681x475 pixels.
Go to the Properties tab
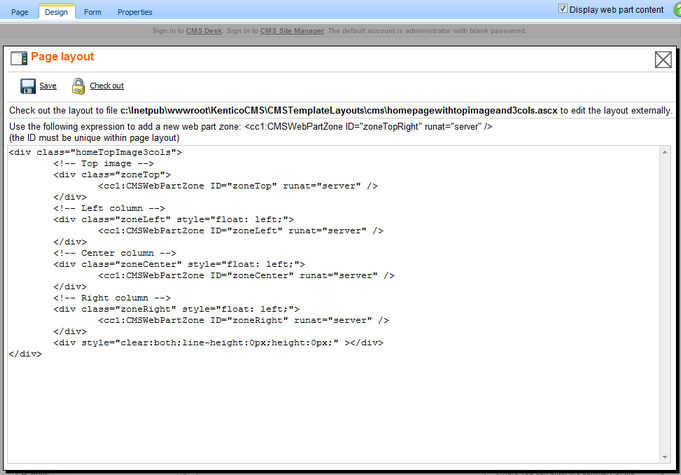click(135, 12)
